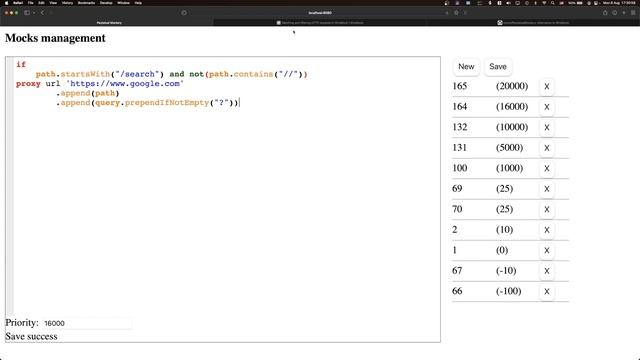Remove mock 132 using the X

[547, 127]
